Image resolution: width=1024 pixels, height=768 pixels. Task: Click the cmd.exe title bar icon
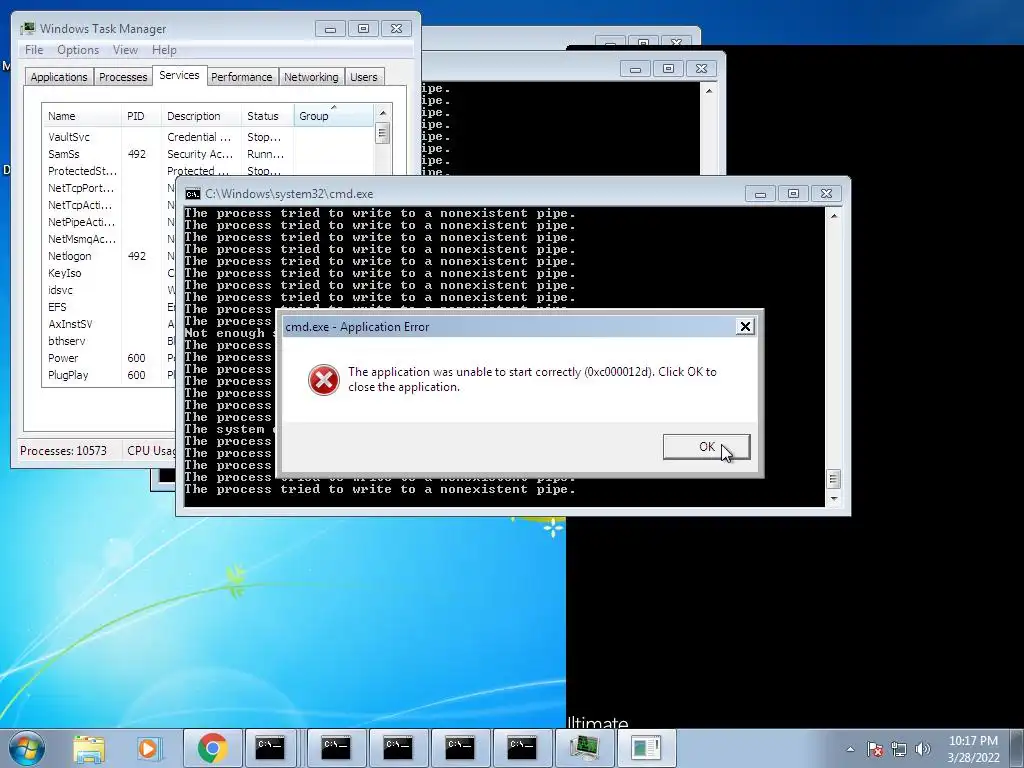point(193,194)
